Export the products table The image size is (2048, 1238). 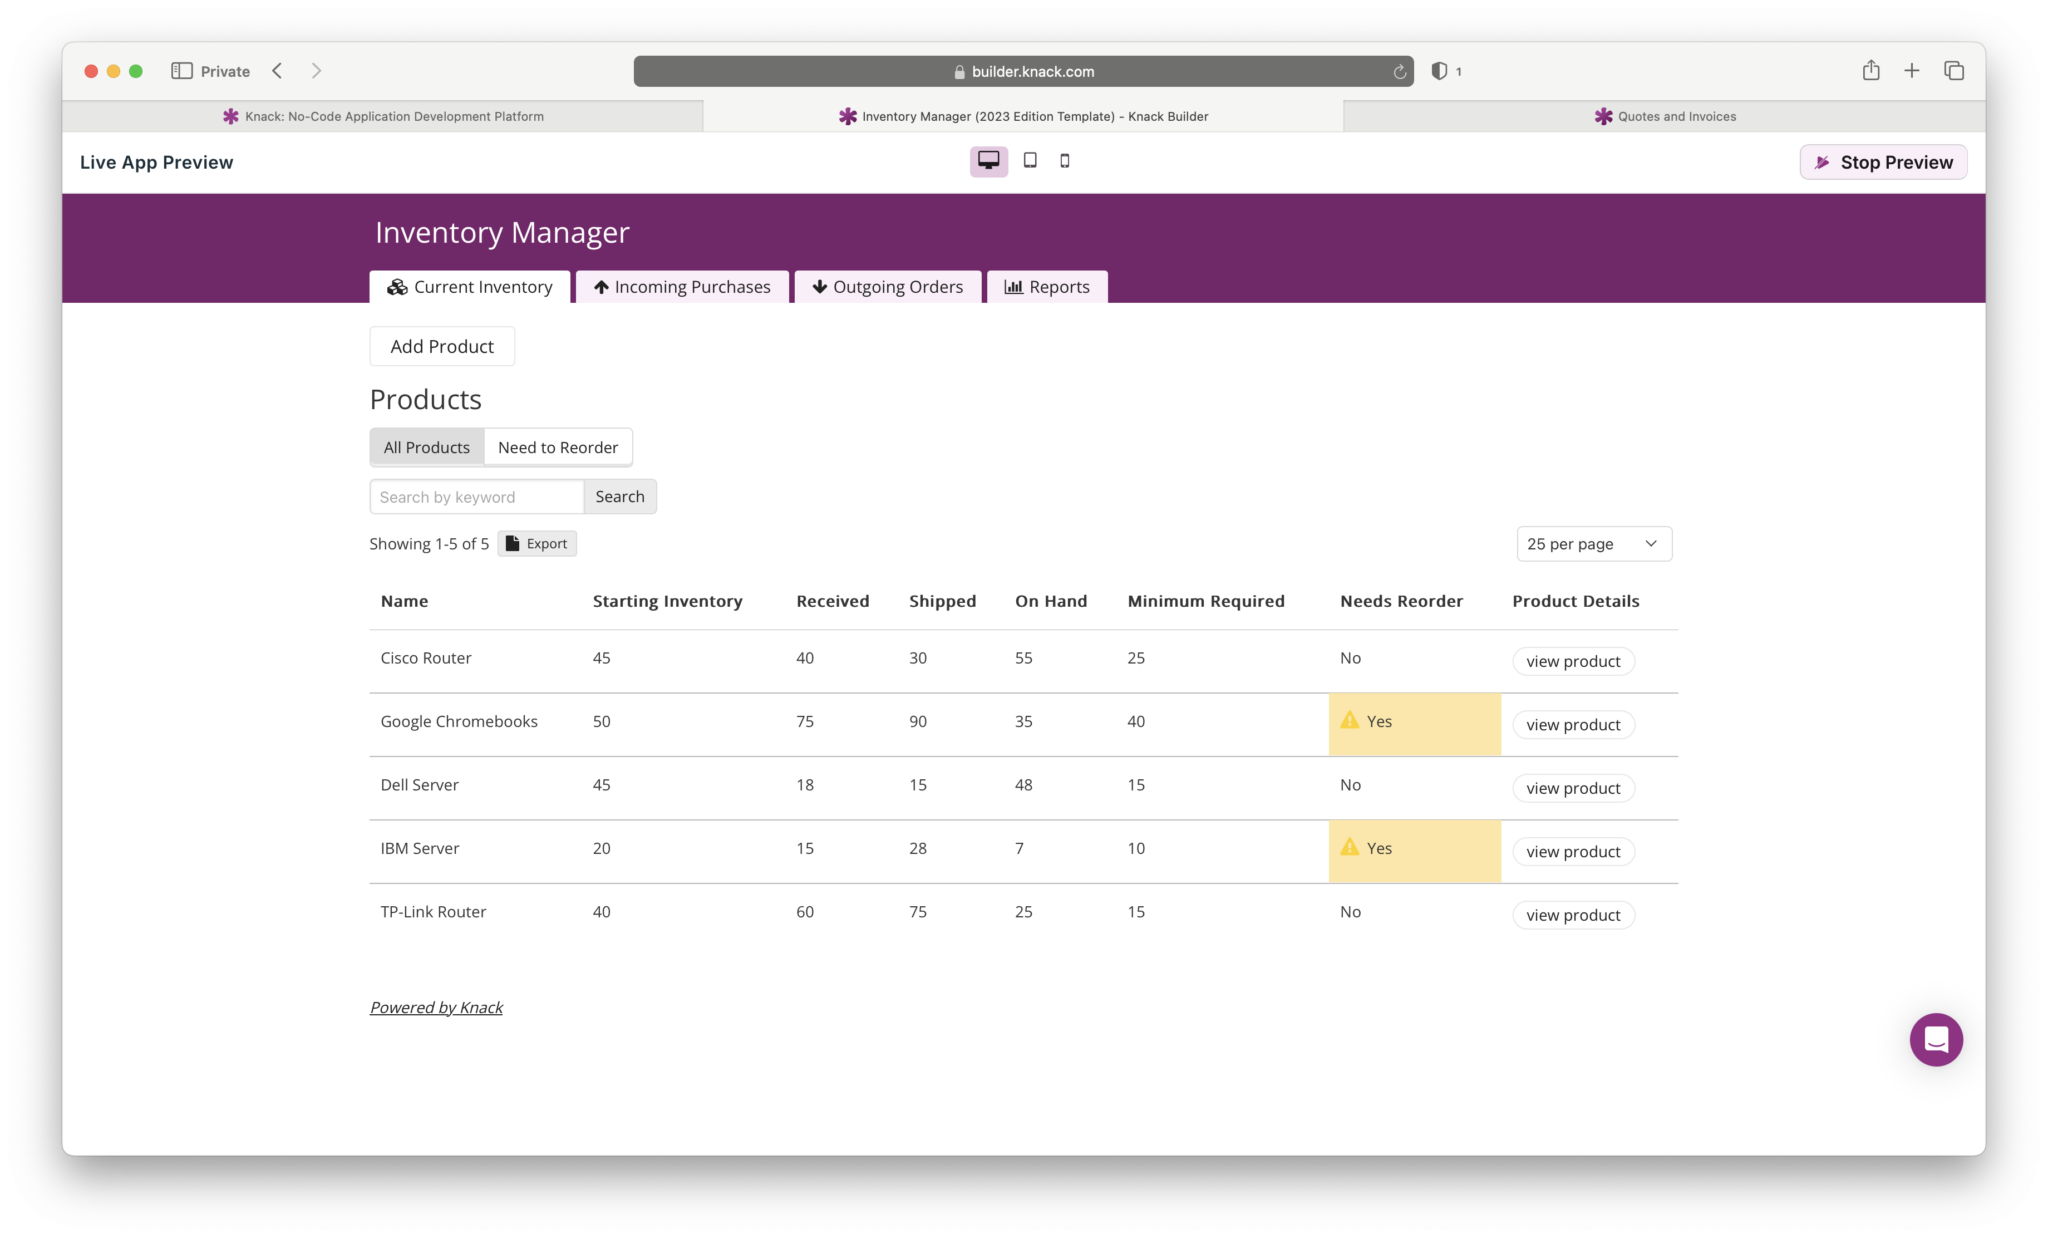tap(537, 544)
